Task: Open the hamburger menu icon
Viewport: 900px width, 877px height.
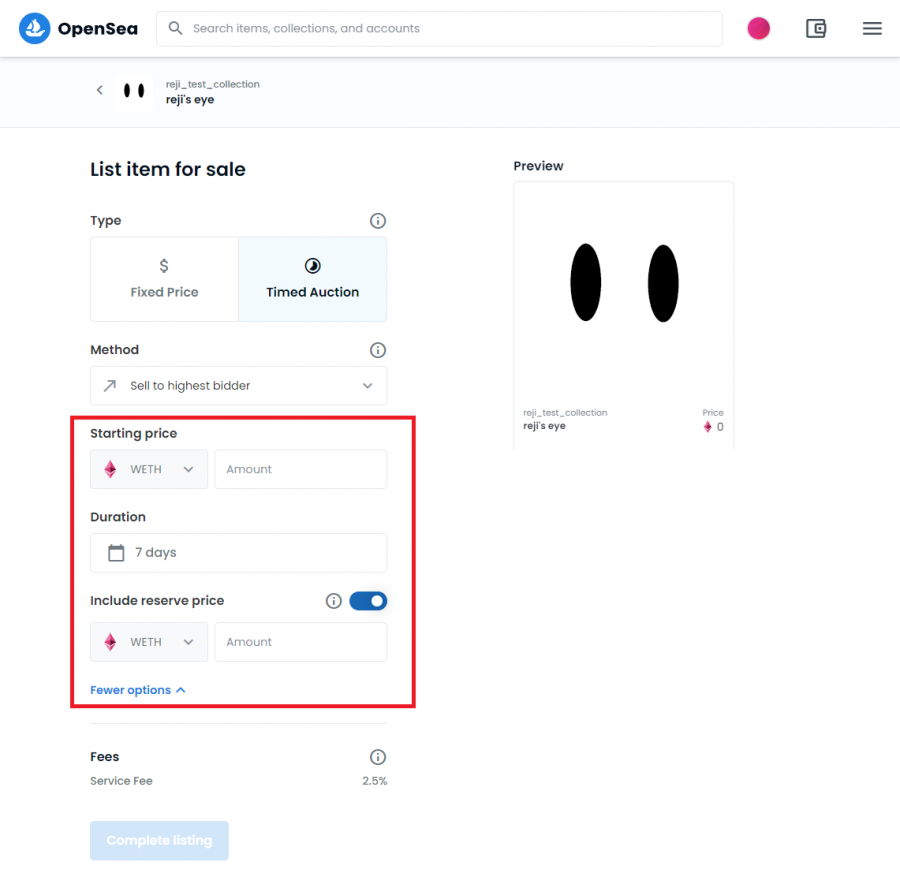Action: [872, 28]
